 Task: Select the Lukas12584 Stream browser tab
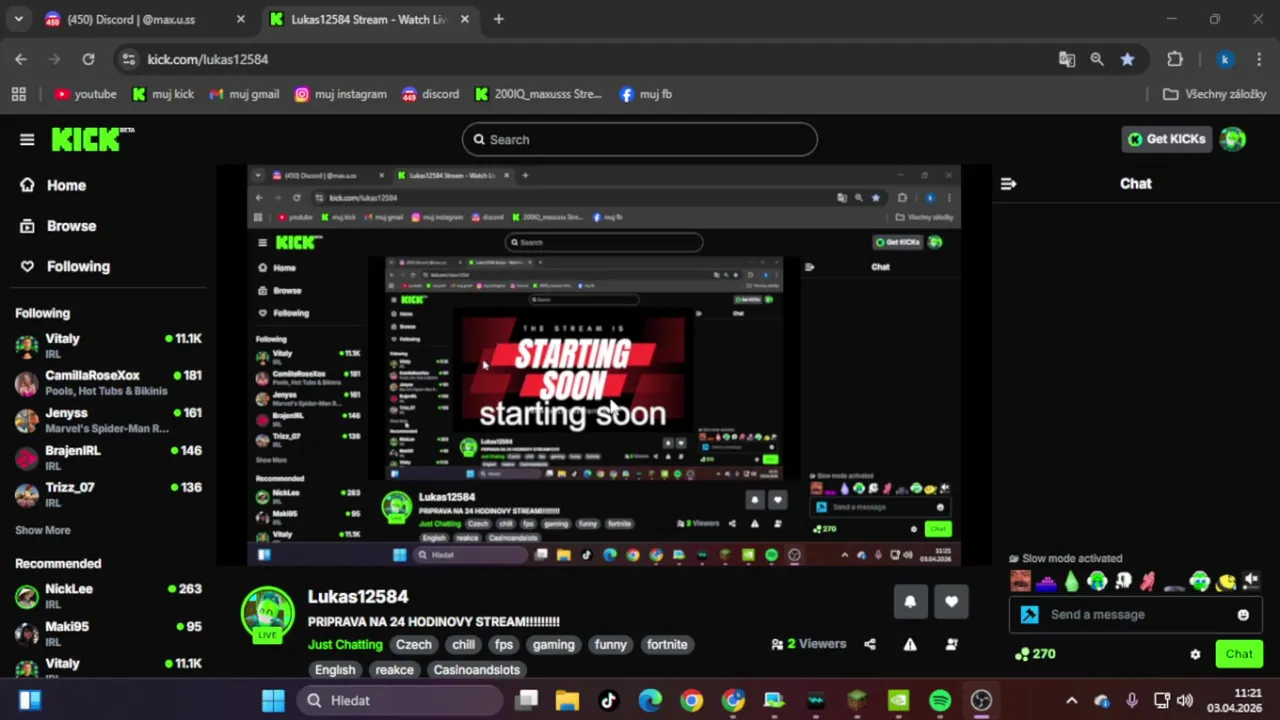[368, 19]
